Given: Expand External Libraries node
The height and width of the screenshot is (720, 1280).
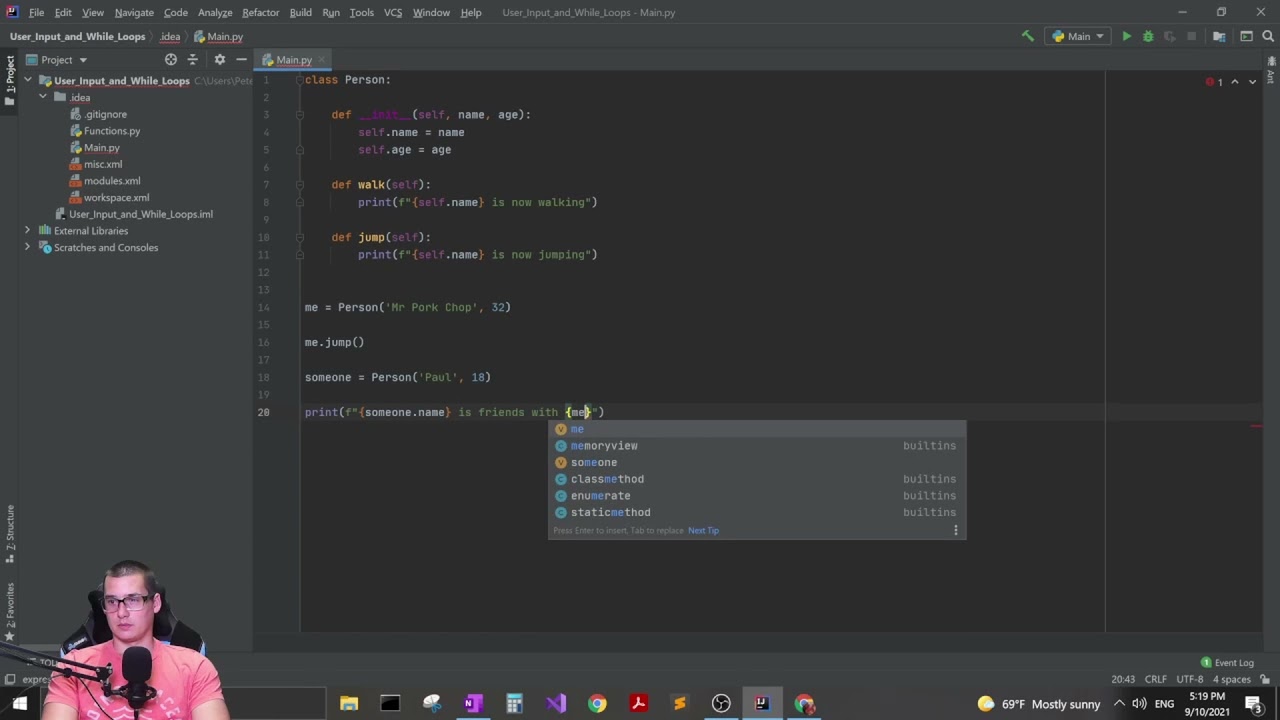Looking at the screenshot, I should pyautogui.click(x=28, y=231).
